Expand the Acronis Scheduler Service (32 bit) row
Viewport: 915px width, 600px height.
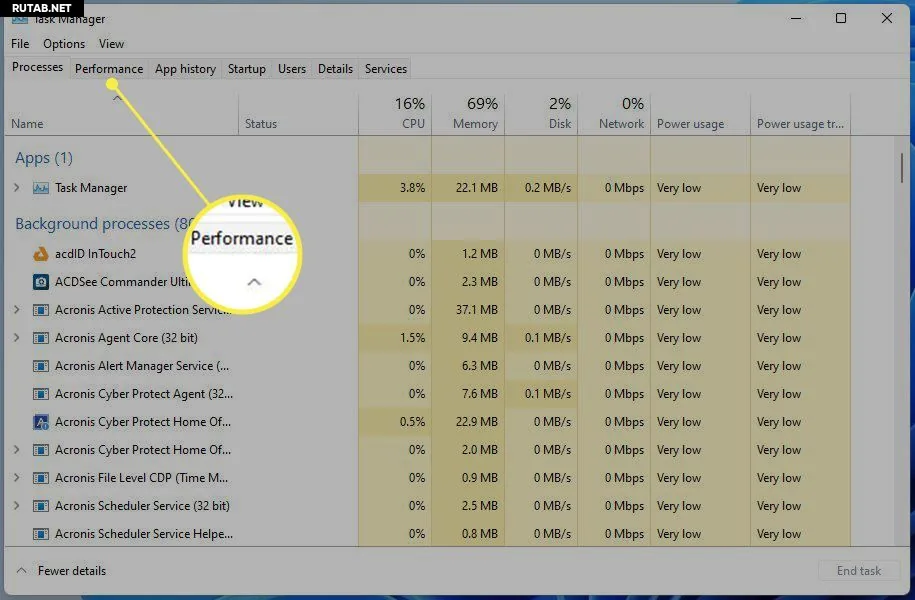point(16,506)
